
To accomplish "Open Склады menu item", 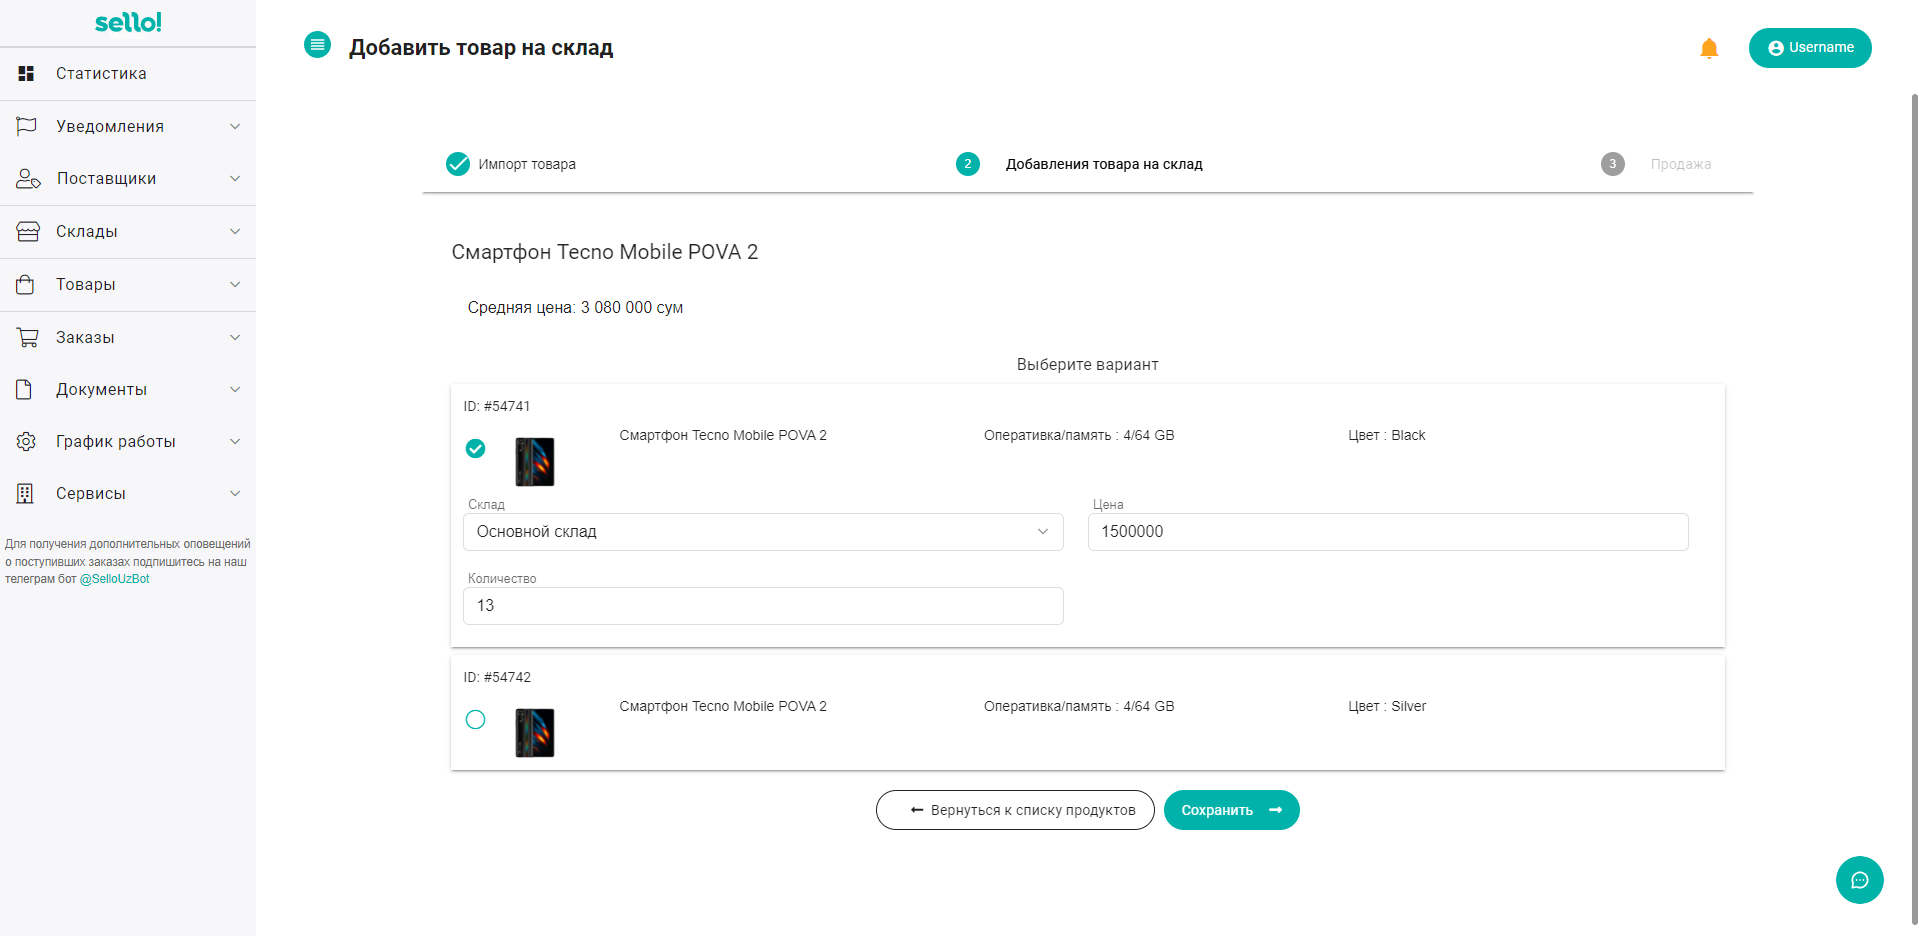I will click(128, 231).
